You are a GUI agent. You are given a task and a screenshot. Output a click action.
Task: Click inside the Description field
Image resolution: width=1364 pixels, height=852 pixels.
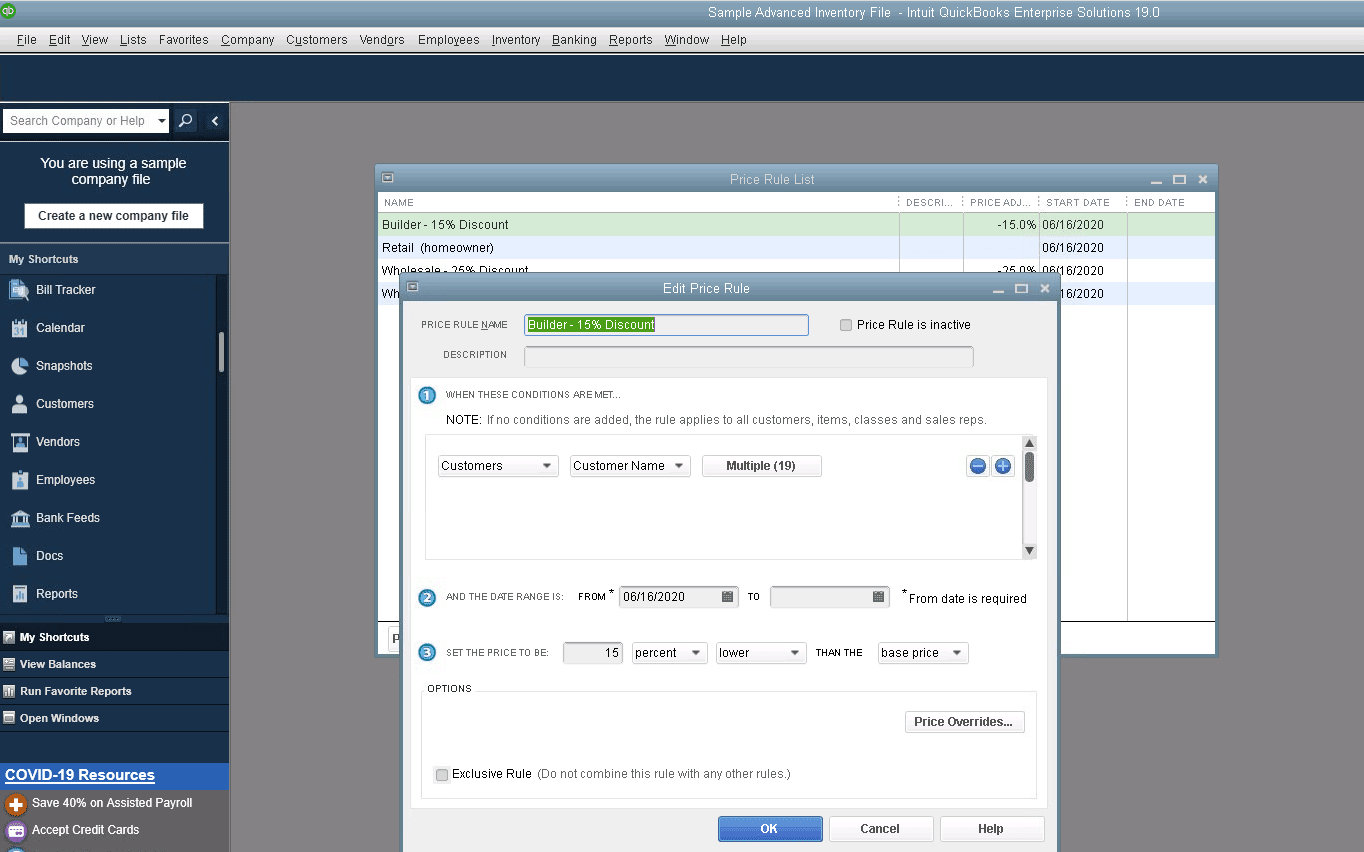tap(748, 356)
